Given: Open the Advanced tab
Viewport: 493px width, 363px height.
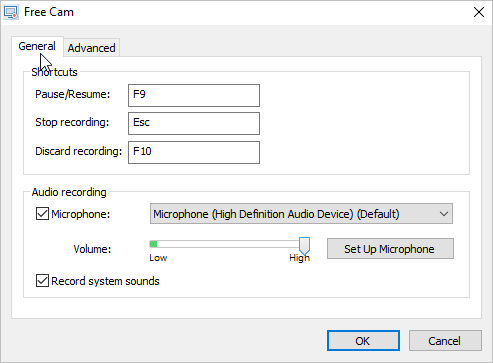Looking at the screenshot, I should click(91, 48).
